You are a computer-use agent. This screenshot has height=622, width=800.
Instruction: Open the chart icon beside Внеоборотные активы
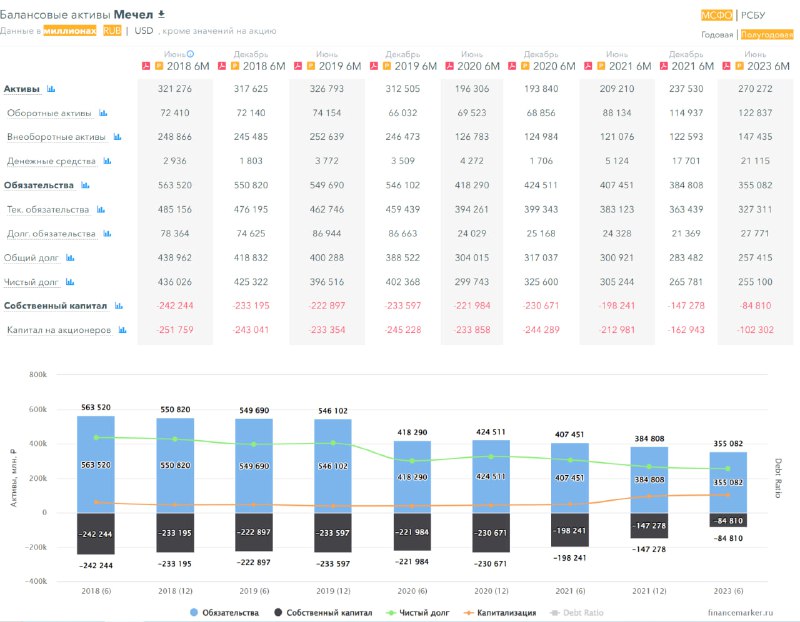click(x=117, y=137)
